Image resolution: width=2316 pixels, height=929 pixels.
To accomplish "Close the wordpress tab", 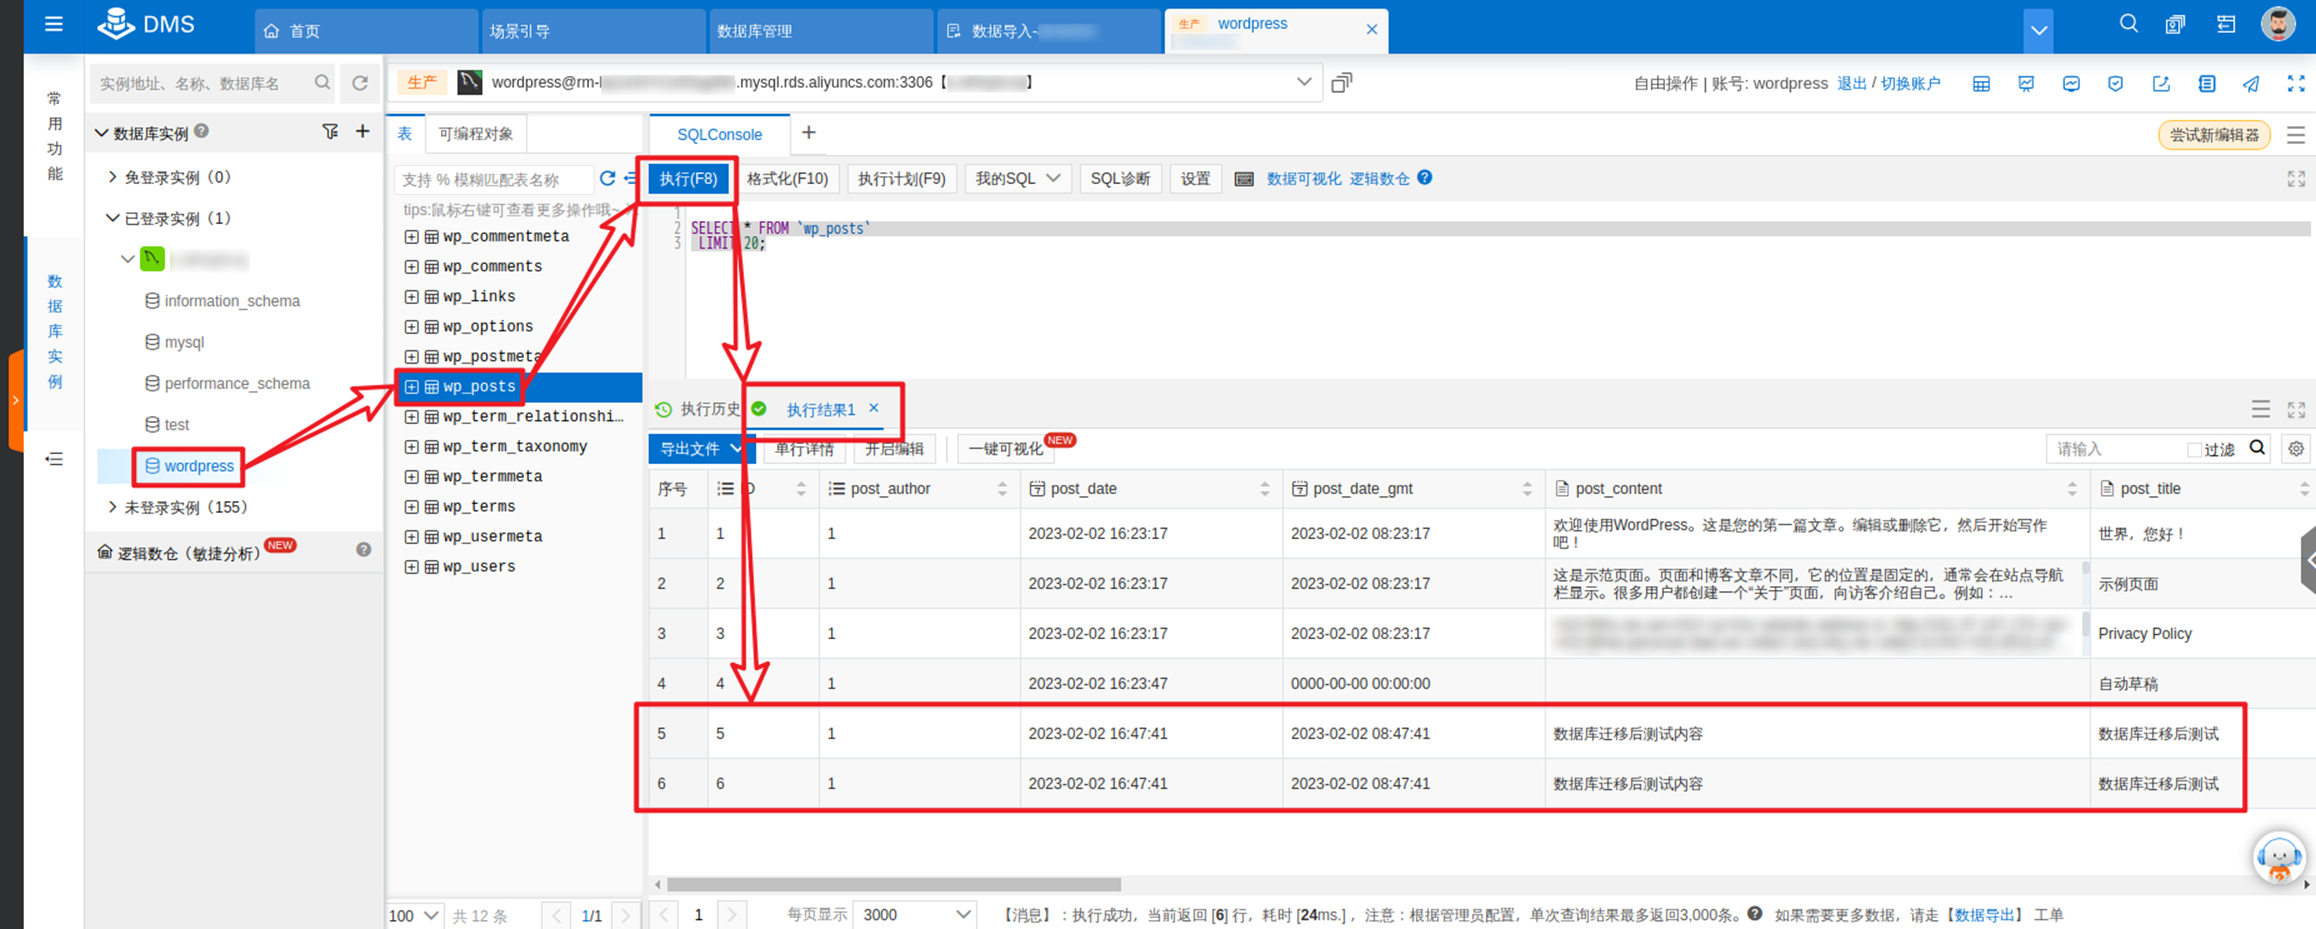I will pos(1371,30).
